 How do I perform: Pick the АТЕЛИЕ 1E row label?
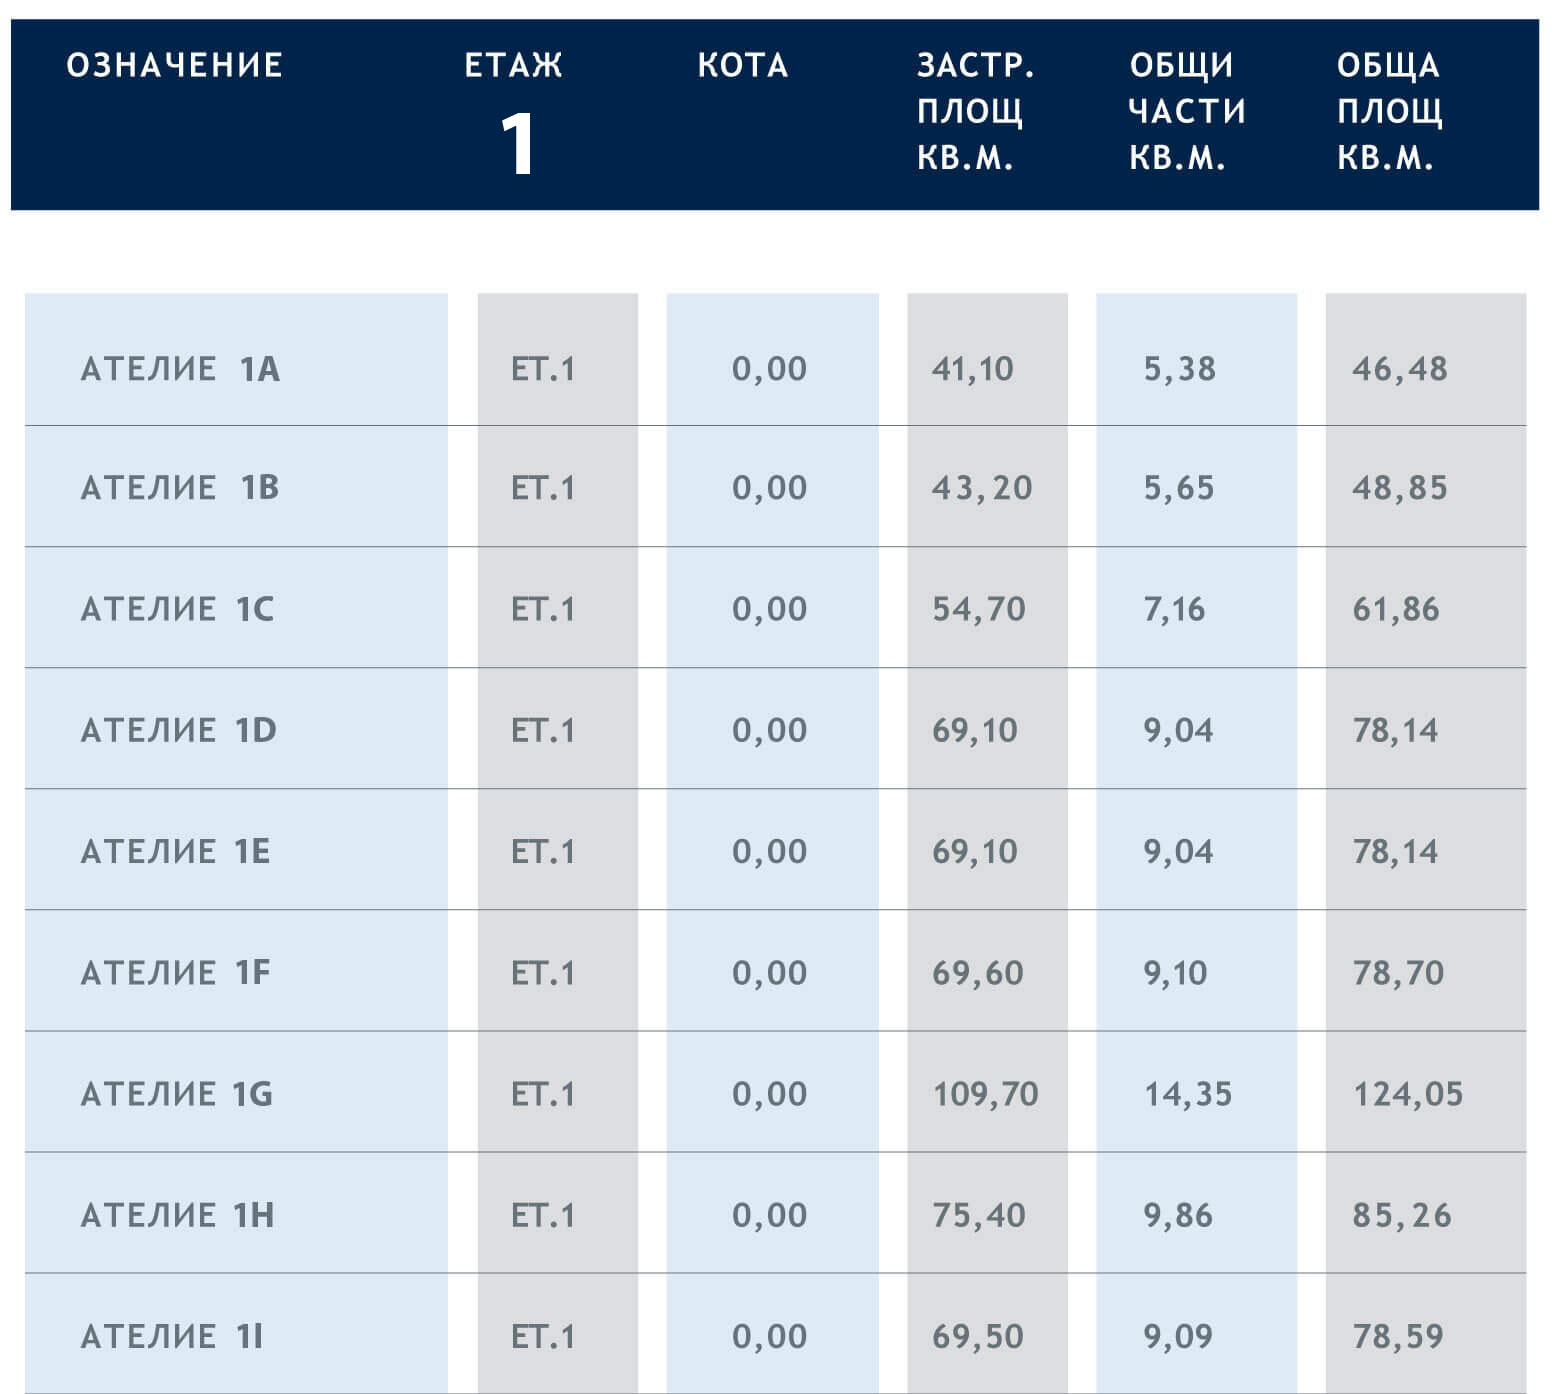175,851
